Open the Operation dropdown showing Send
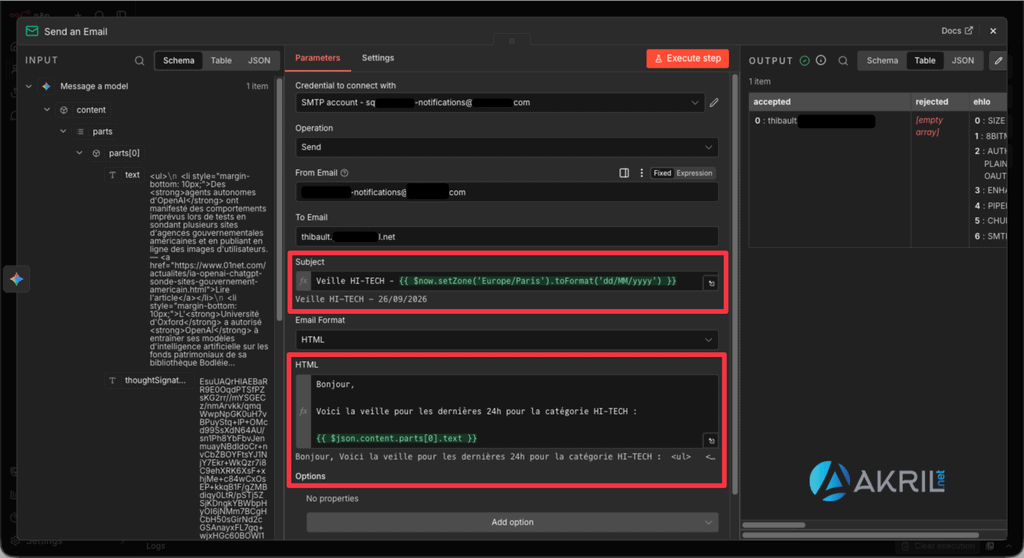The image size is (1024, 558). click(x=507, y=147)
